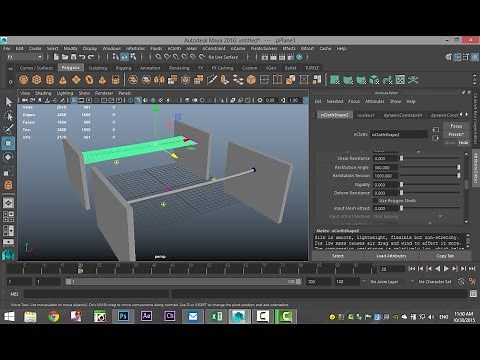Activate the Paint selection tool
The height and width of the screenshot is (360, 480).
click(9, 129)
